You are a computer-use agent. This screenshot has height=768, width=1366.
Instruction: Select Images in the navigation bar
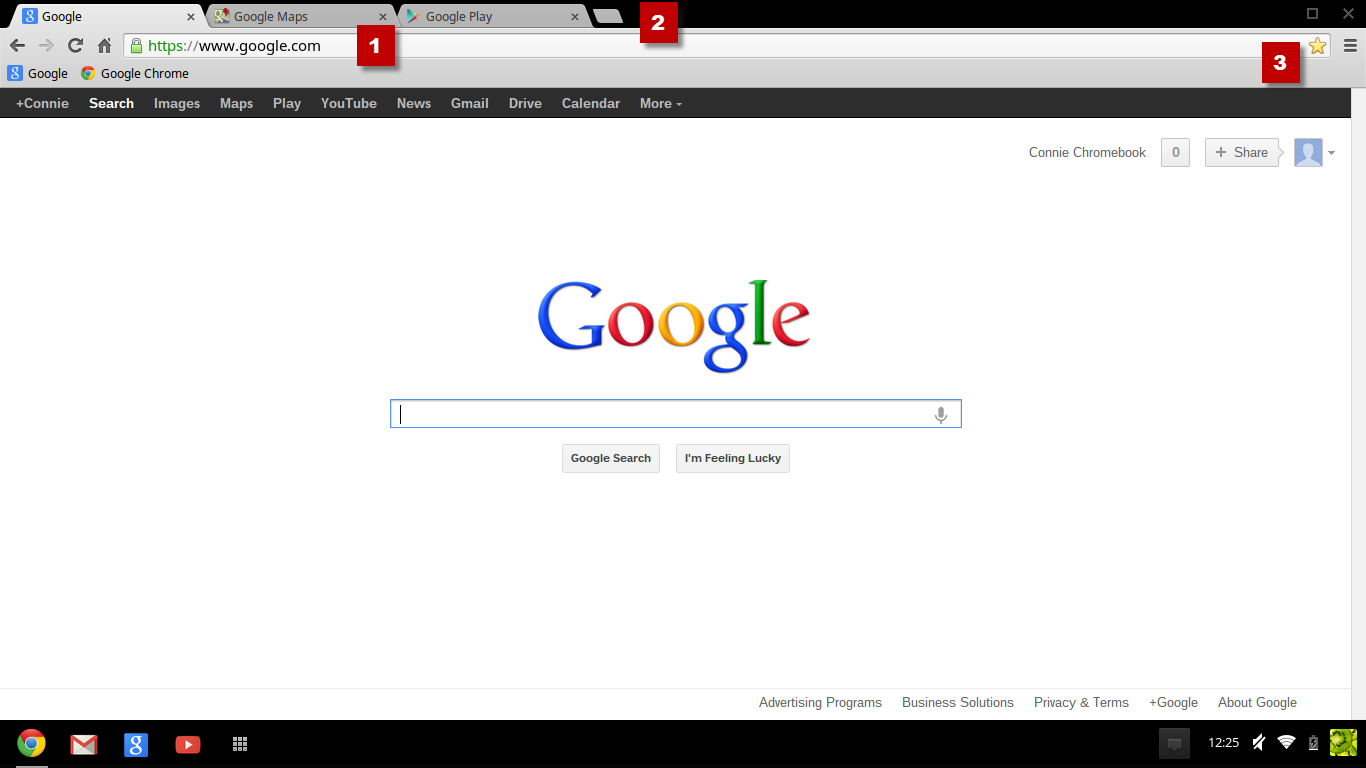click(176, 103)
